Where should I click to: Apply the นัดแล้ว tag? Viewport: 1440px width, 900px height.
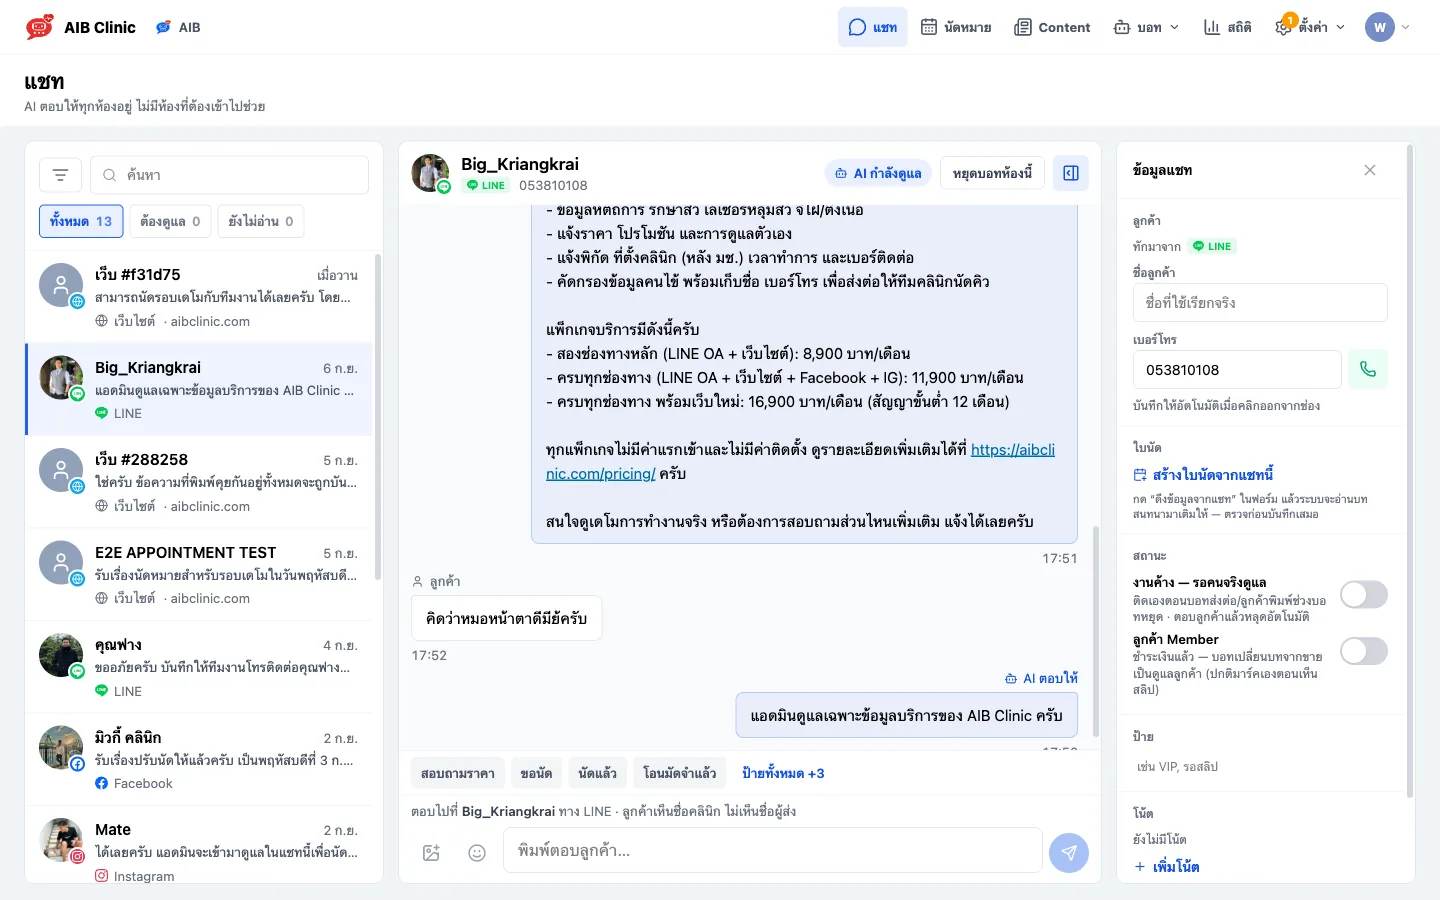pos(597,773)
